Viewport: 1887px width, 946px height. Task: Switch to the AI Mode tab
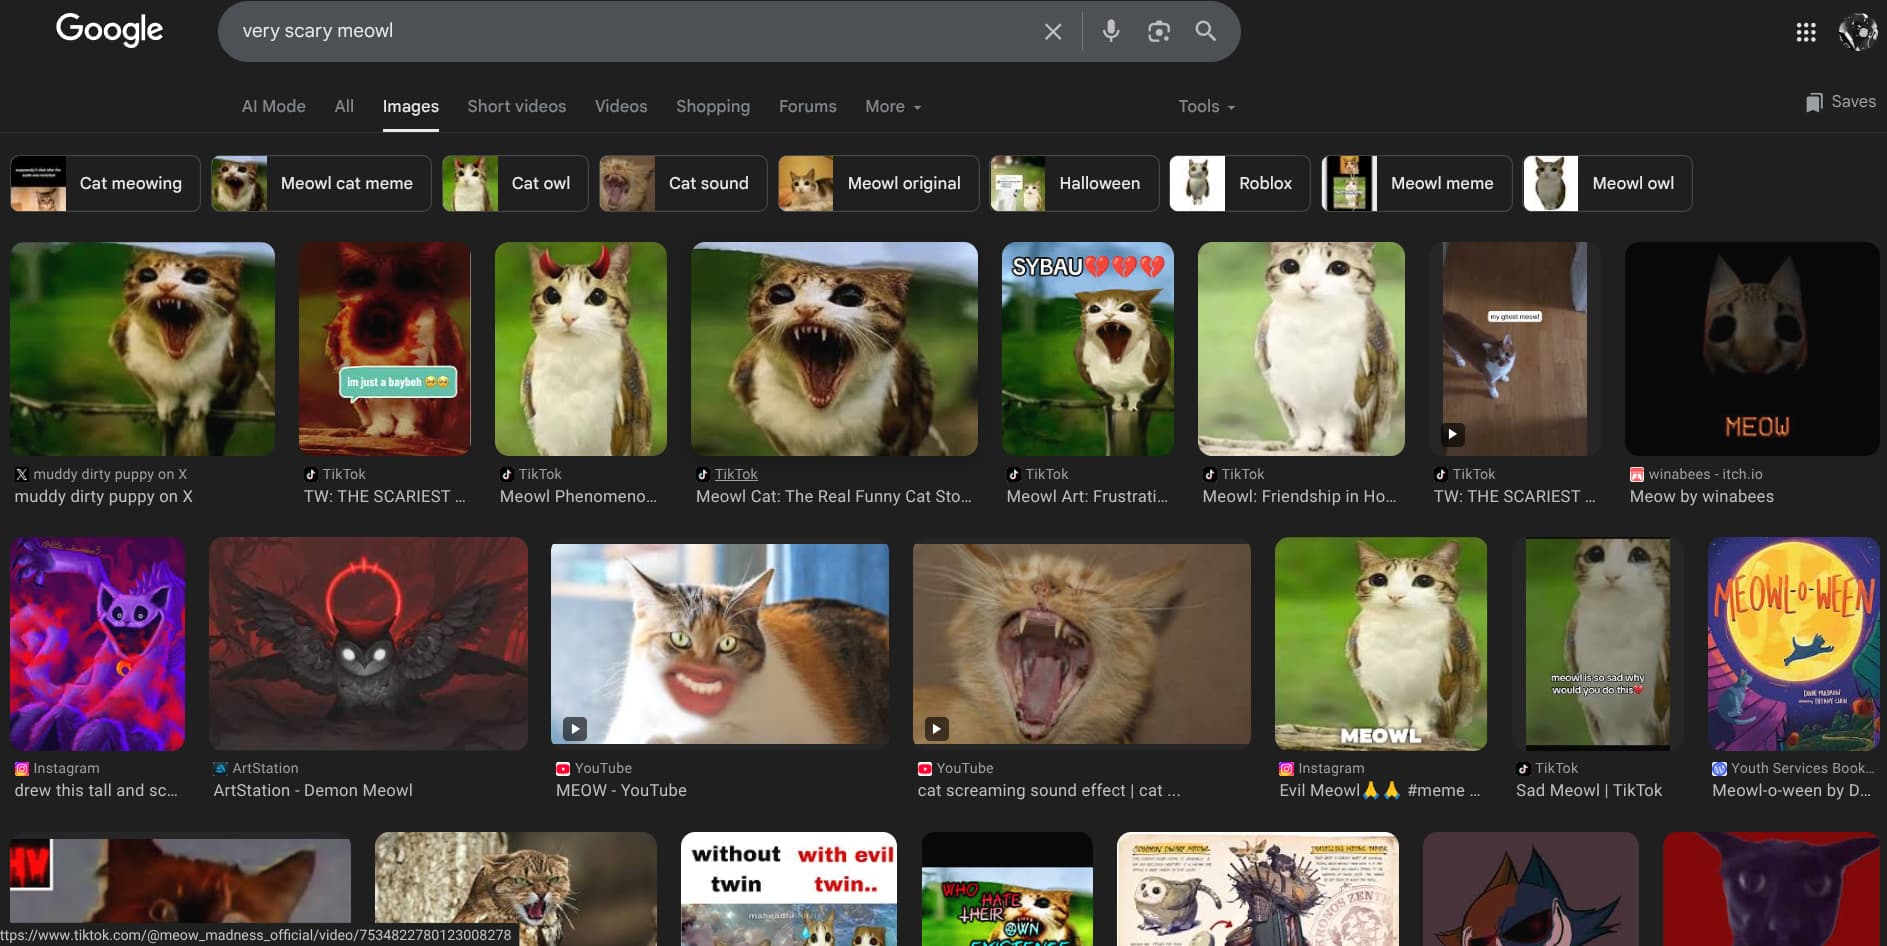tap(273, 106)
